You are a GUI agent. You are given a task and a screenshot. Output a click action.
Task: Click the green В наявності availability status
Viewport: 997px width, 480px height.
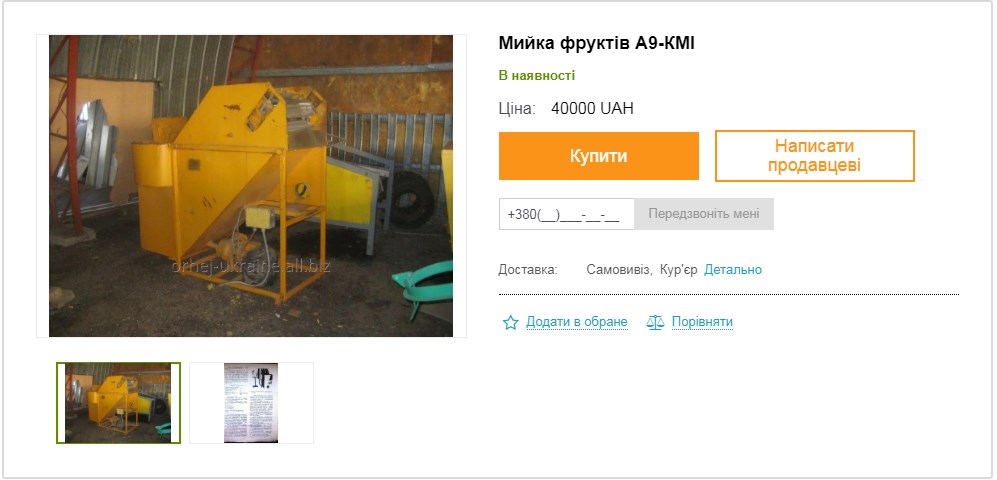(x=537, y=76)
